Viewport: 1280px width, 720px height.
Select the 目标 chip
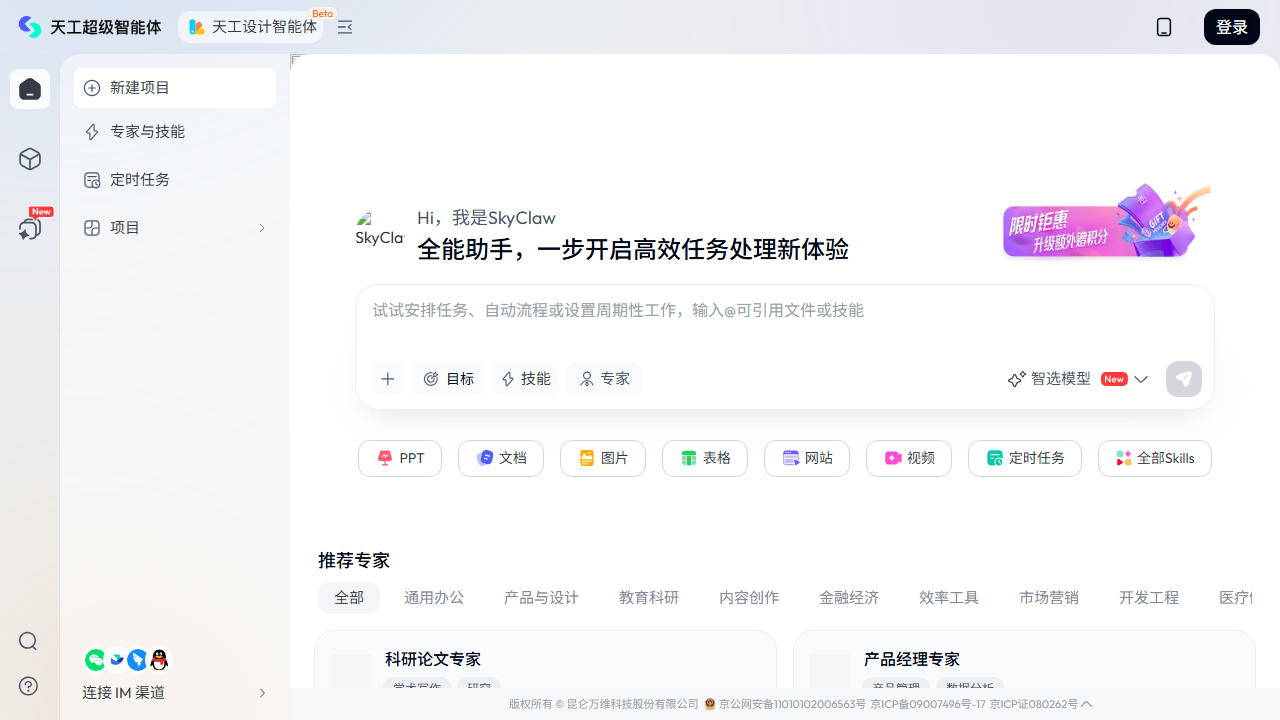pos(448,379)
